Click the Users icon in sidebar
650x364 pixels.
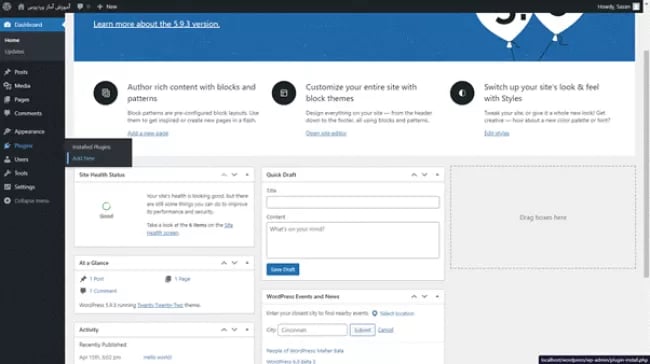(x=7, y=159)
